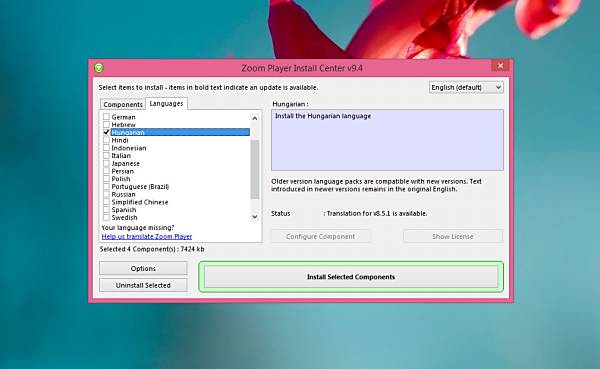Click Your language missing? text

(138, 228)
